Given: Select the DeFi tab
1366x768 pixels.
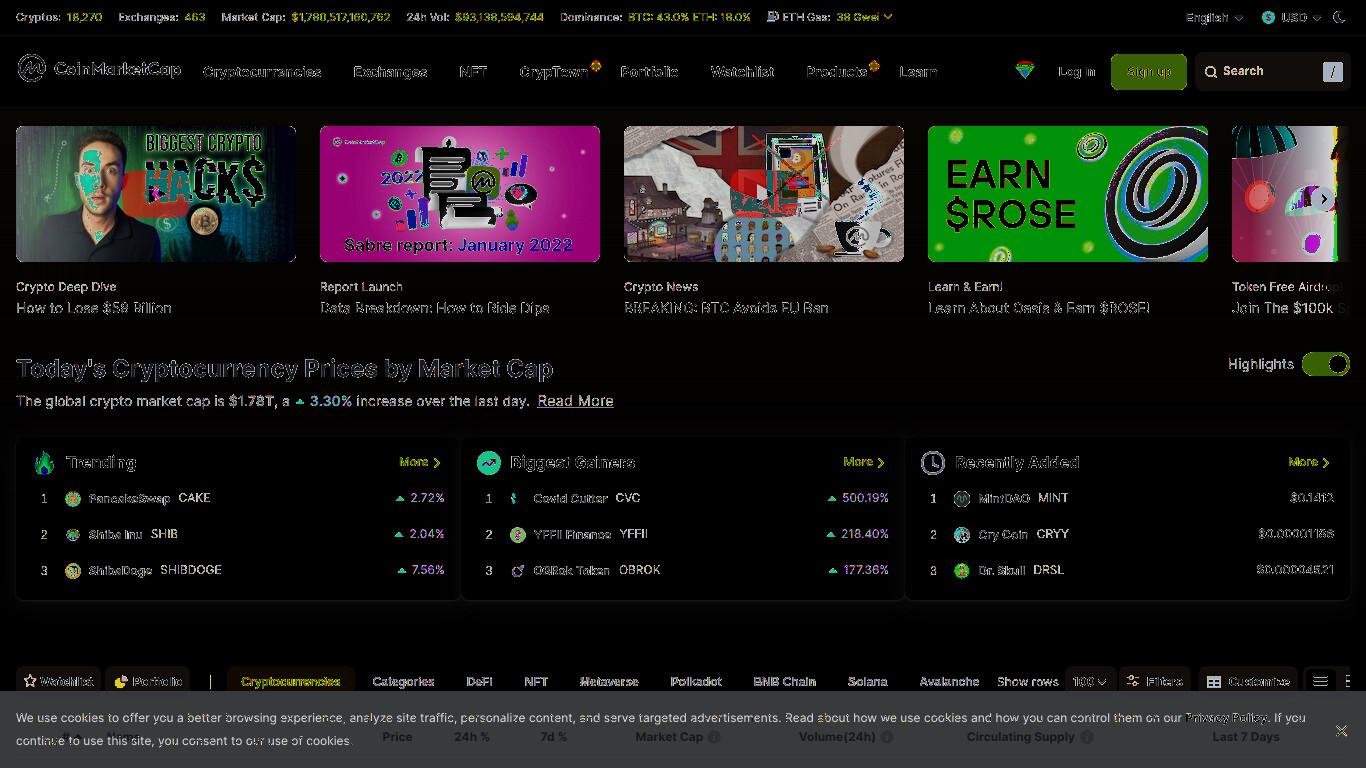Looking at the screenshot, I should point(479,681).
